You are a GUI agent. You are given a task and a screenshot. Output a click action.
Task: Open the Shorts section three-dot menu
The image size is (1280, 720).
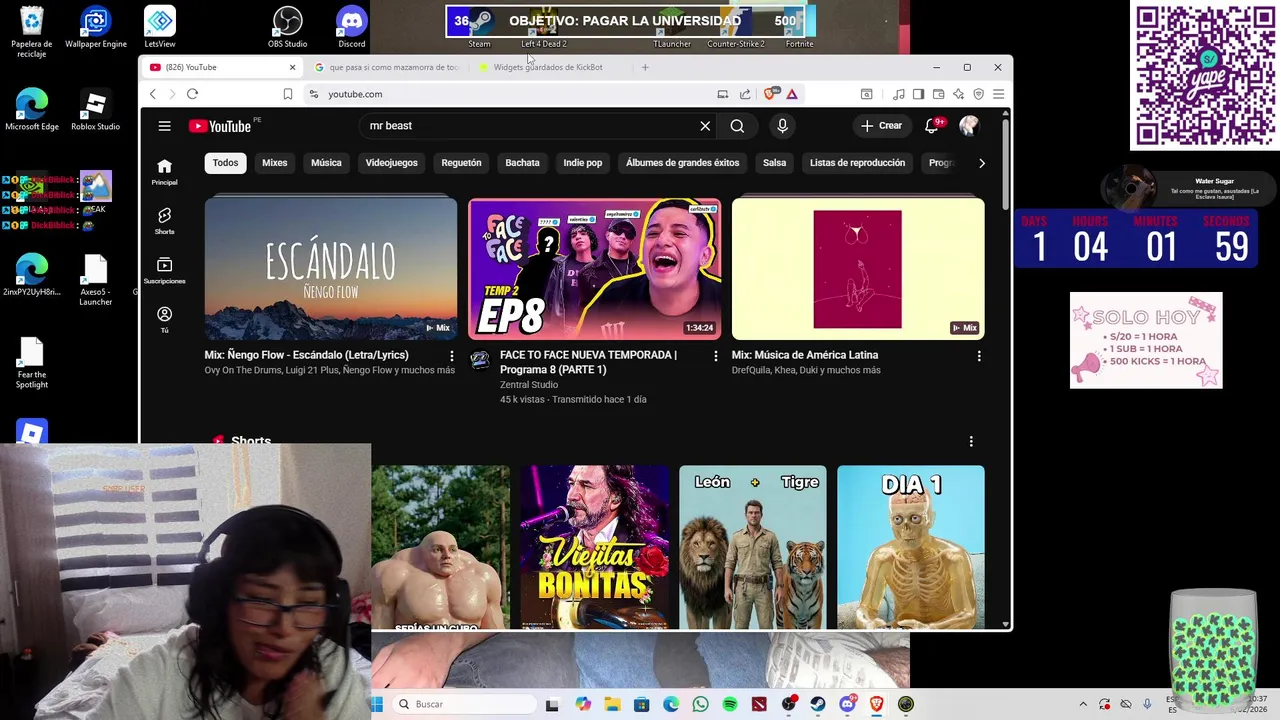click(x=970, y=441)
